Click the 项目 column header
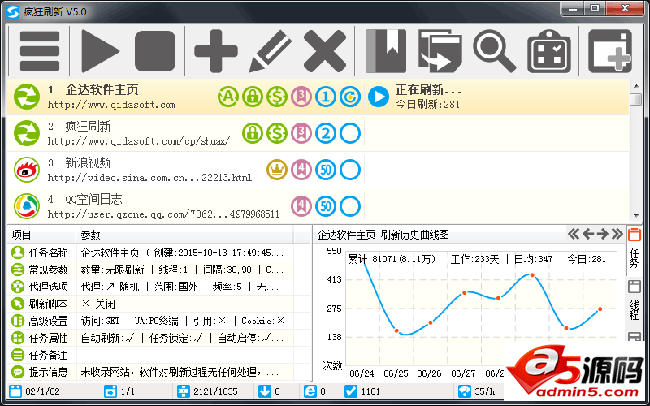The width and height of the screenshot is (650, 406). pyautogui.click(x=42, y=236)
